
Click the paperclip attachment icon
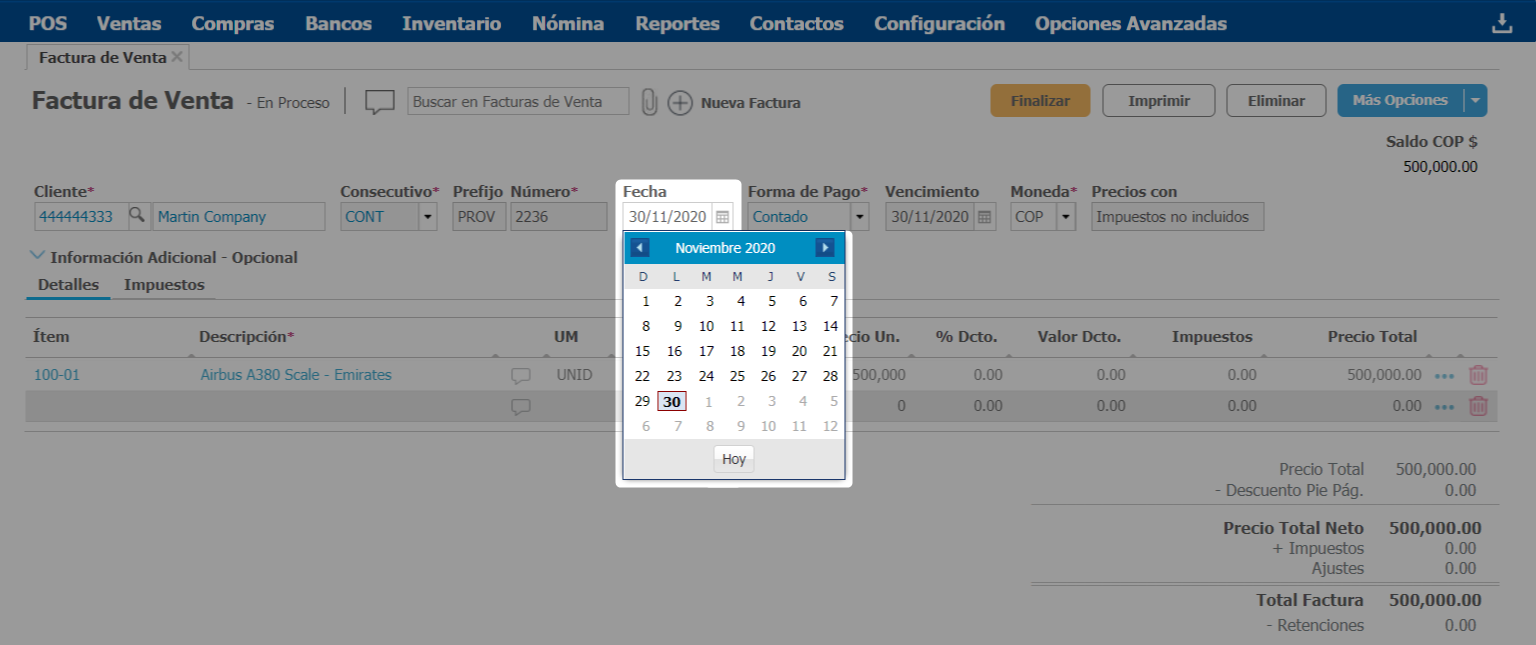(649, 102)
